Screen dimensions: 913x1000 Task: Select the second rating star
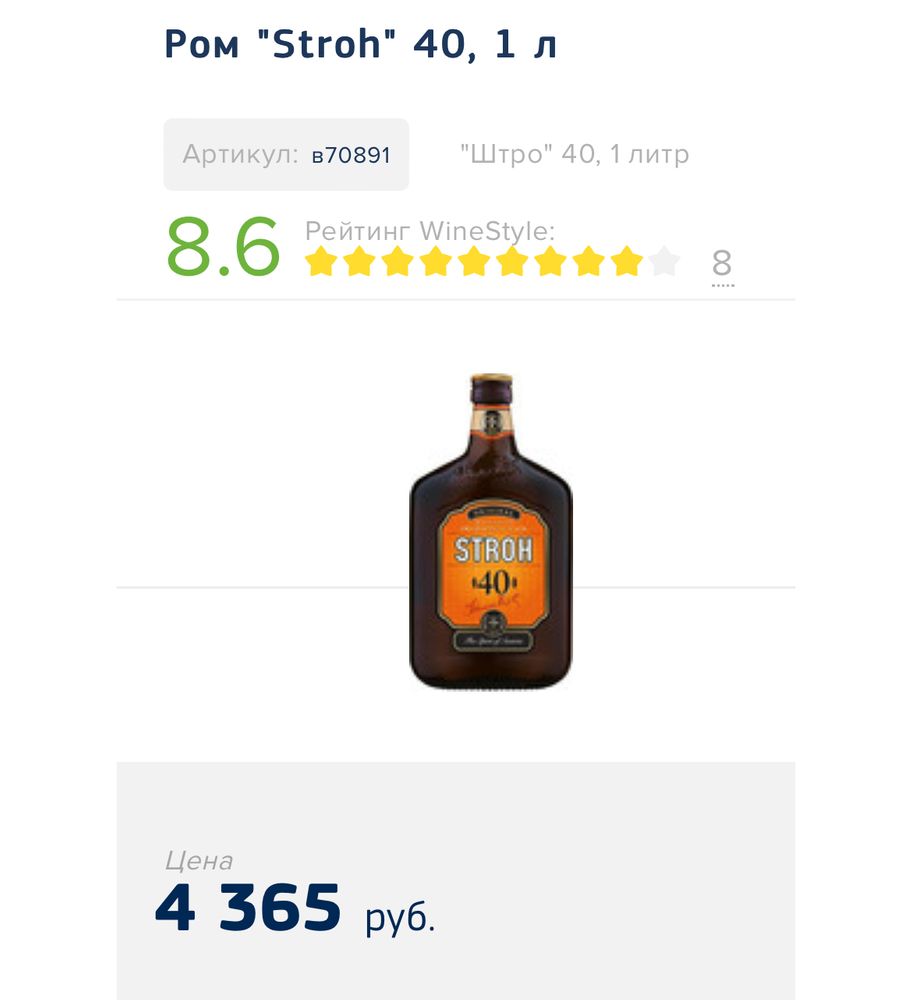coord(358,262)
